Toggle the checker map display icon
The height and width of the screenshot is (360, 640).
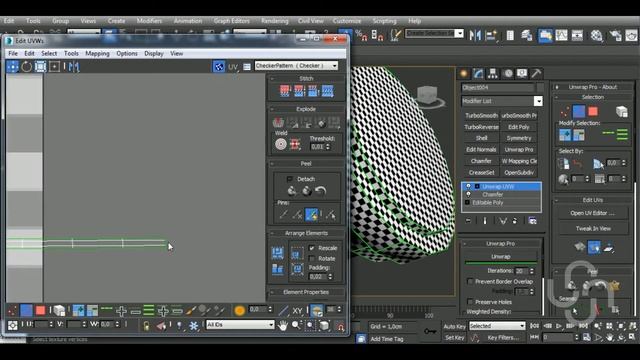(x=219, y=67)
